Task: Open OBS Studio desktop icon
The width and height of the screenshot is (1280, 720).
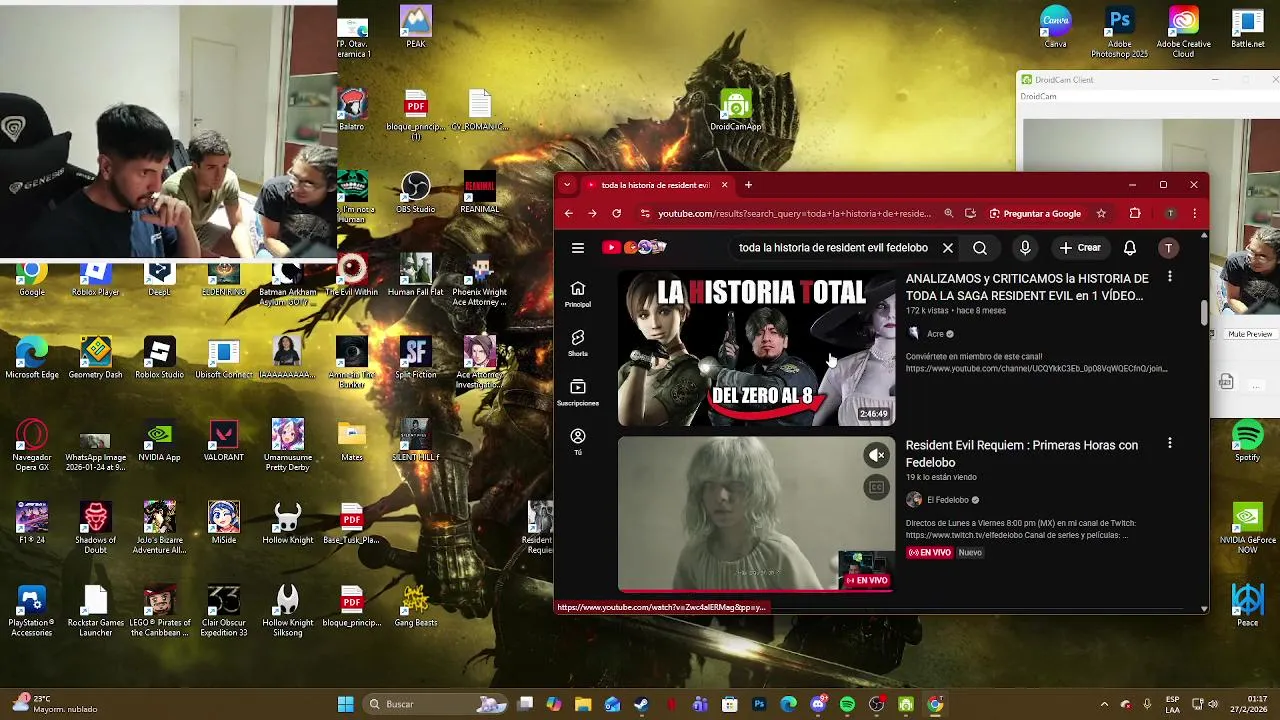Action: tap(415, 192)
